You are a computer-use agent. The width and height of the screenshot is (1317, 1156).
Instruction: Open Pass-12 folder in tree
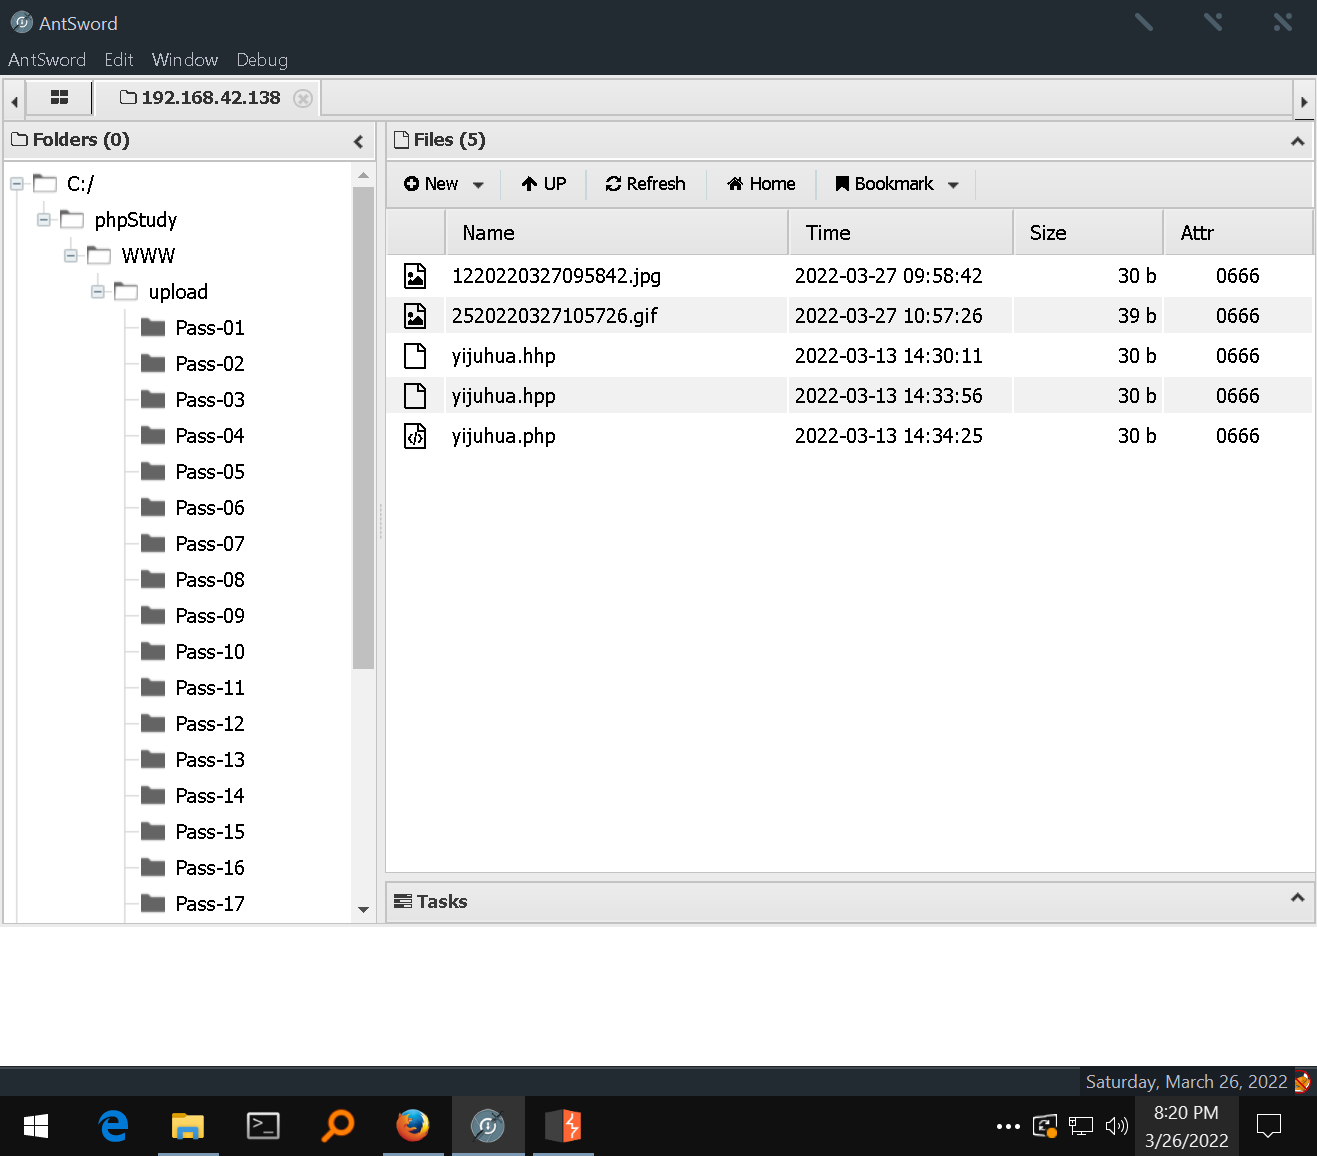tap(210, 724)
